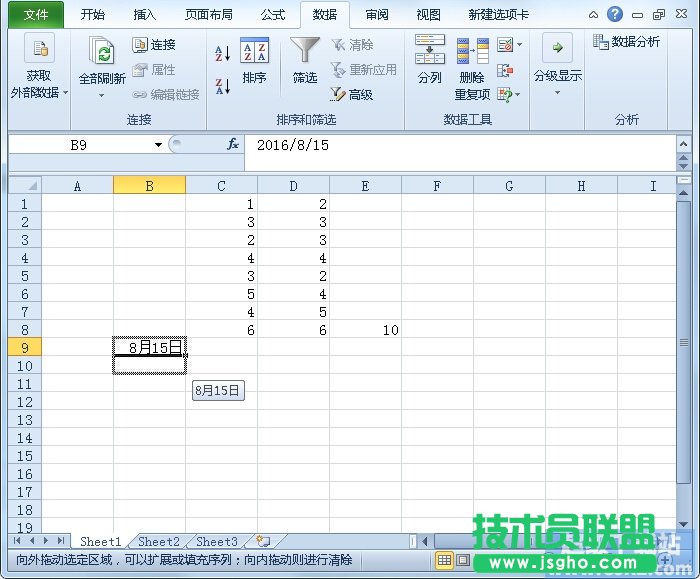Click the vertical scrollbar up arrow
Viewport: 700px width, 579px height.
683,193
